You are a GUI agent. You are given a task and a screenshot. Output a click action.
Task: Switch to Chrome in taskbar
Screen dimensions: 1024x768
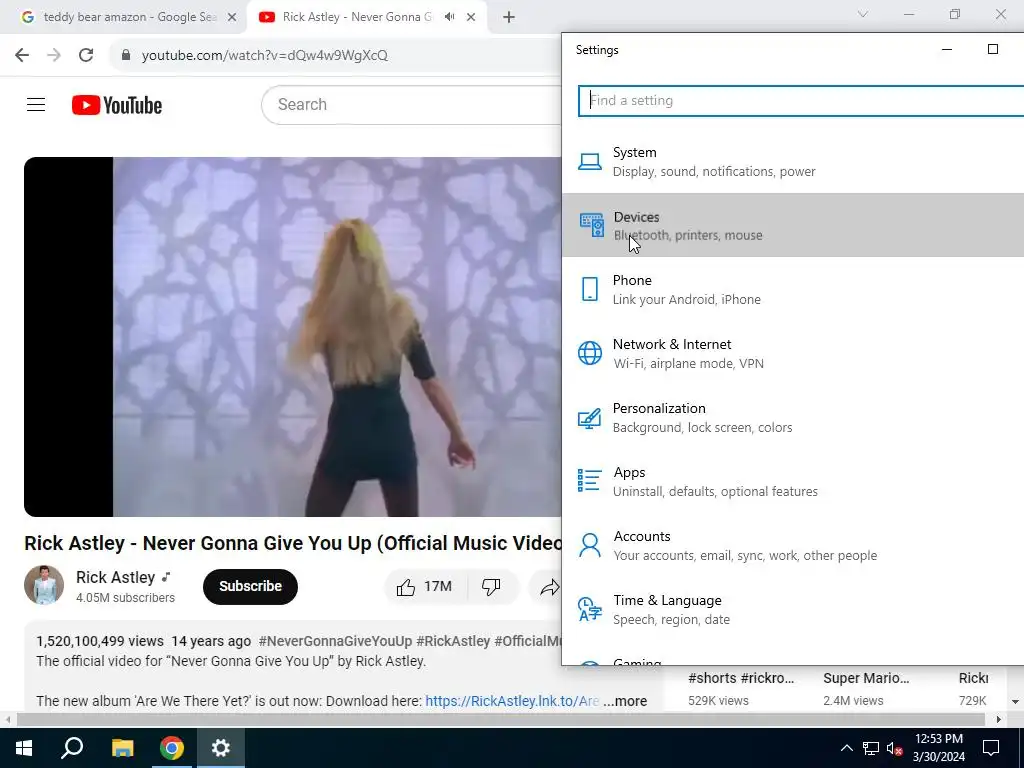tap(172, 748)
